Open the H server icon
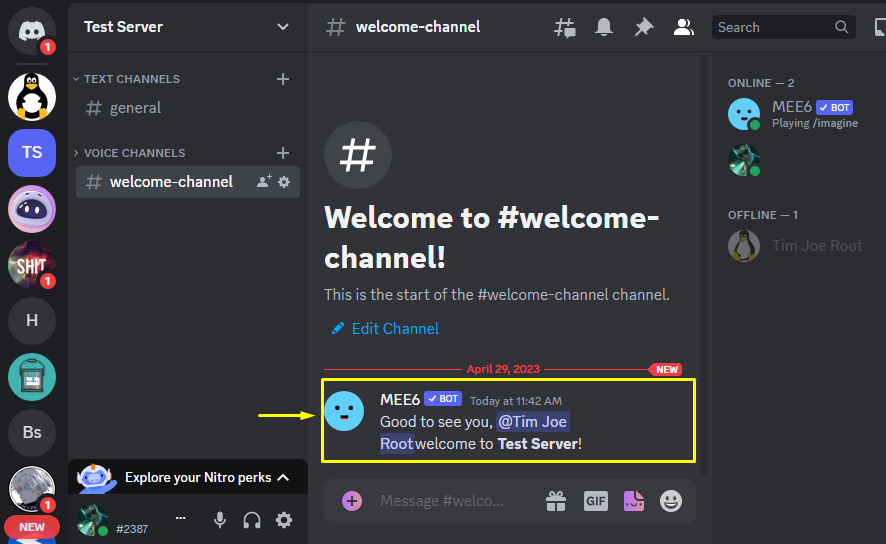Viewport: 886px width, 544px height. click(32, 321)
